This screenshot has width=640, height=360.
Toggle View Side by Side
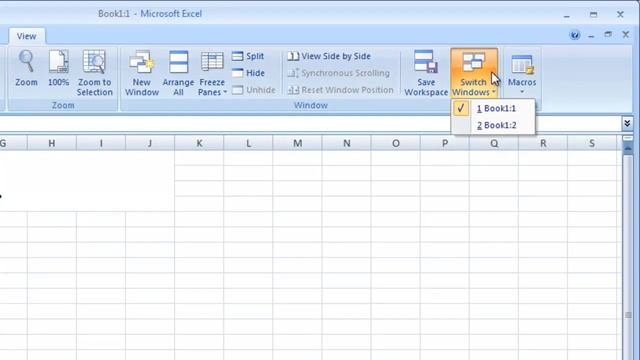pos(329,56)
